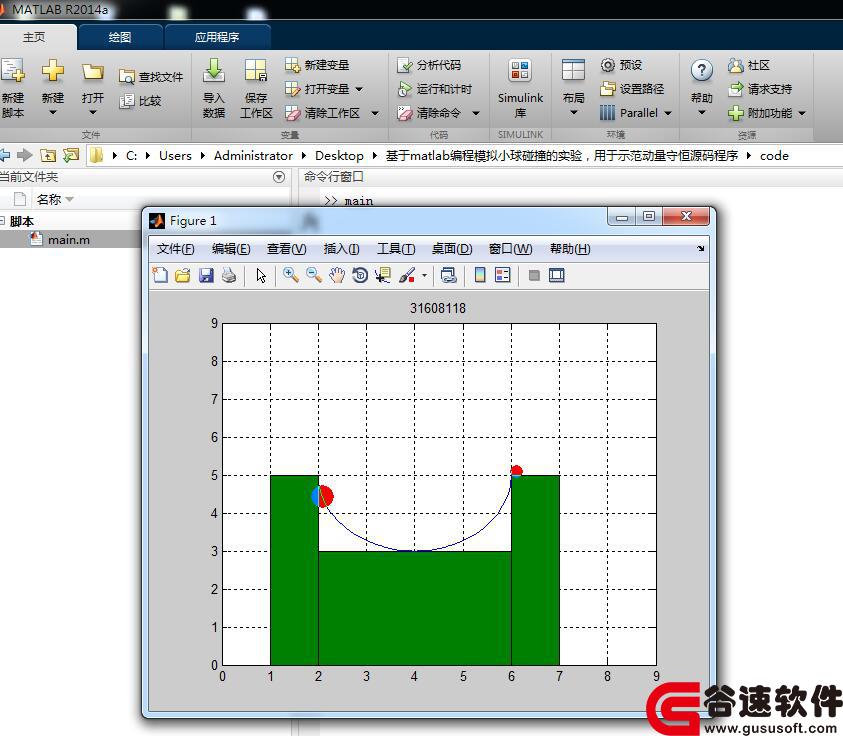The image size is (843, 736).
Task: Click the Set Path (设置路径) icon
Action: [x=608, y=89]
